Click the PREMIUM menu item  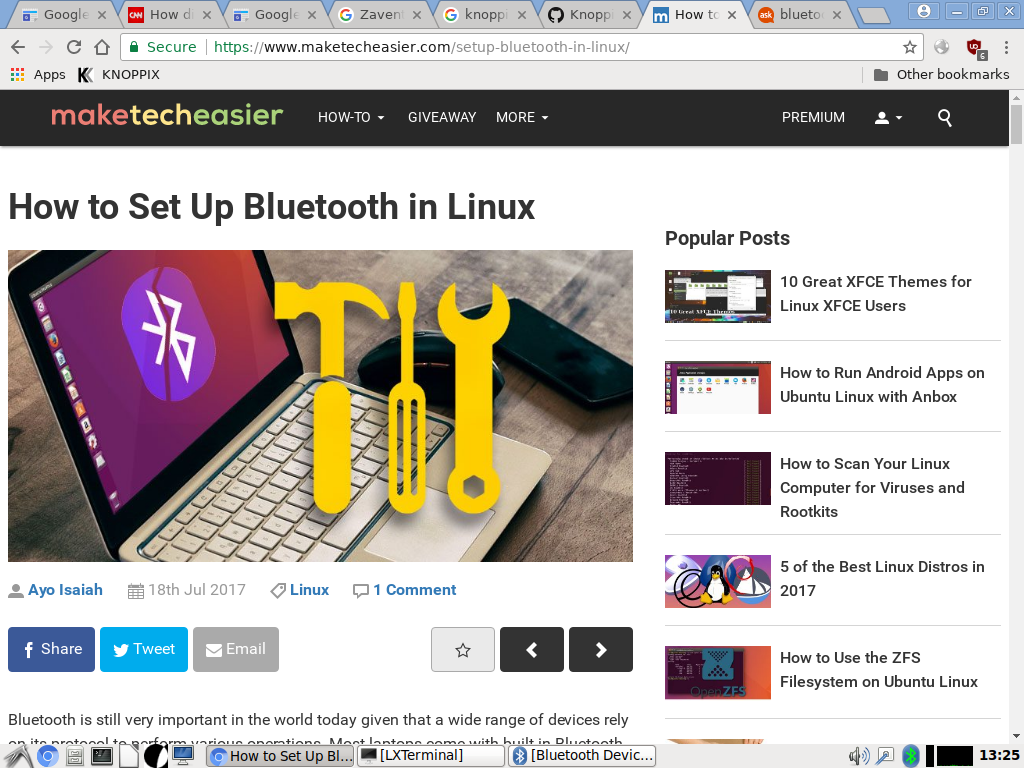813,117
